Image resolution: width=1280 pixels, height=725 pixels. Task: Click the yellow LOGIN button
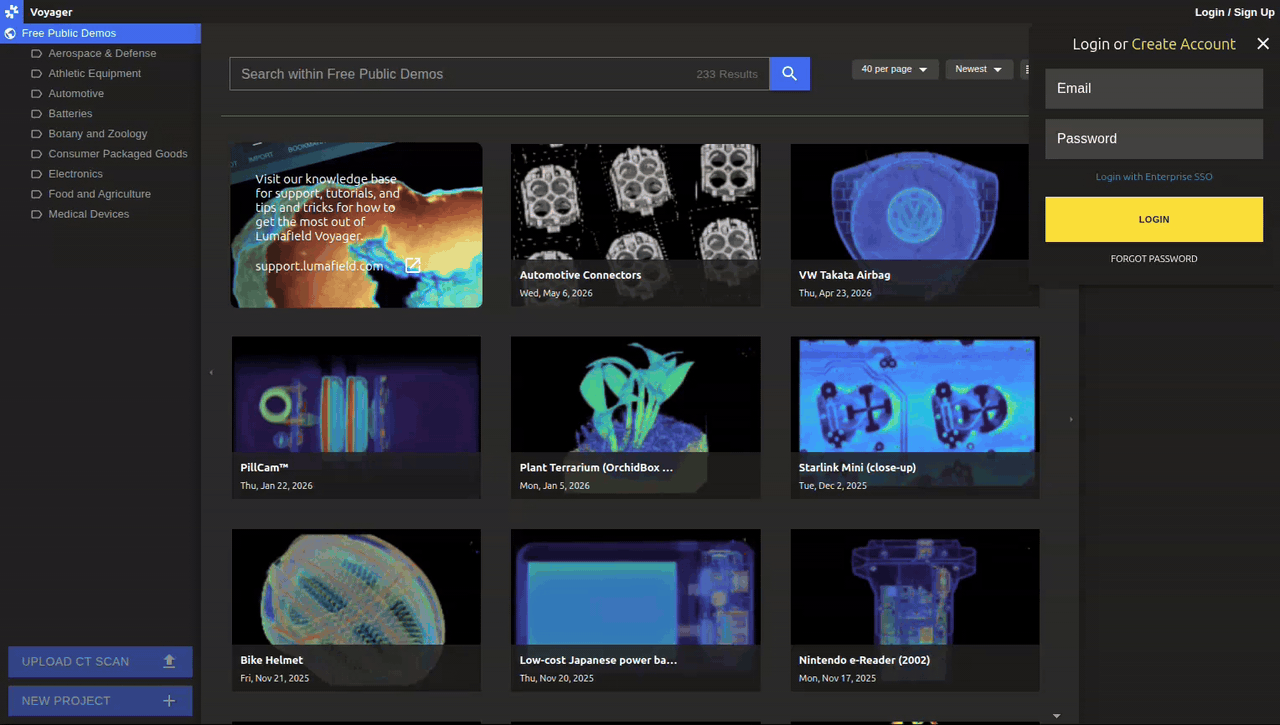coord(1154,219)
